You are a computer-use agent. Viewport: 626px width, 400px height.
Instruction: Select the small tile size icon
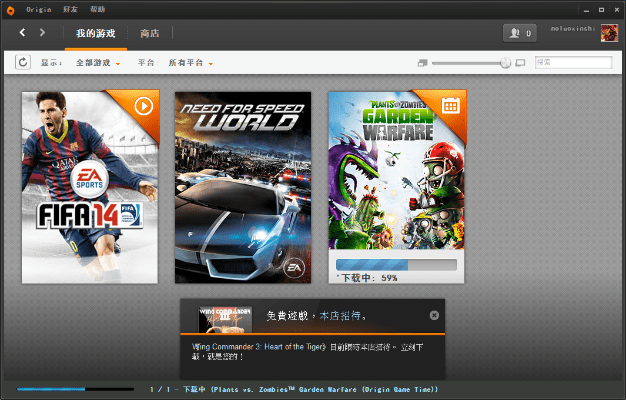pos(423,63)
